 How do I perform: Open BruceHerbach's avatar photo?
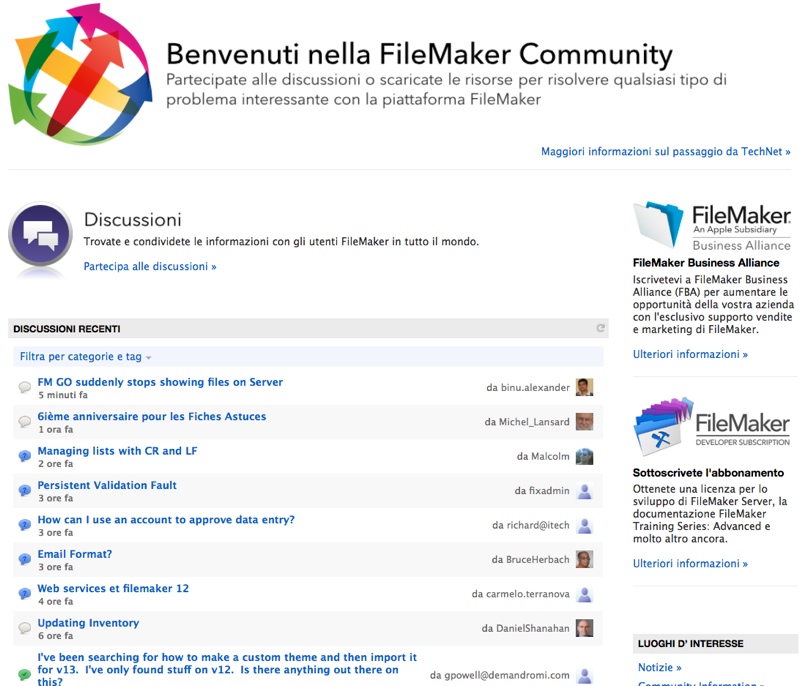(584, 560)
